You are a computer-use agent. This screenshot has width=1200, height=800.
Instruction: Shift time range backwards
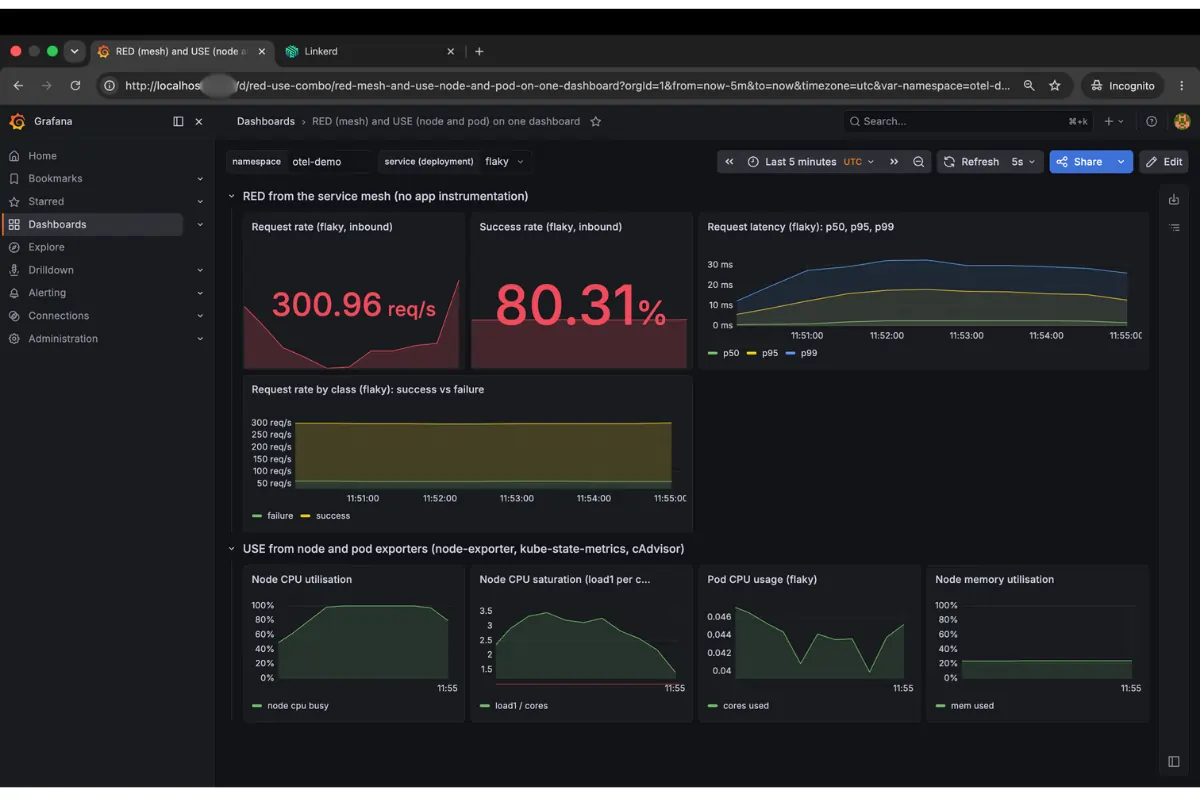(x=729, y=162)
